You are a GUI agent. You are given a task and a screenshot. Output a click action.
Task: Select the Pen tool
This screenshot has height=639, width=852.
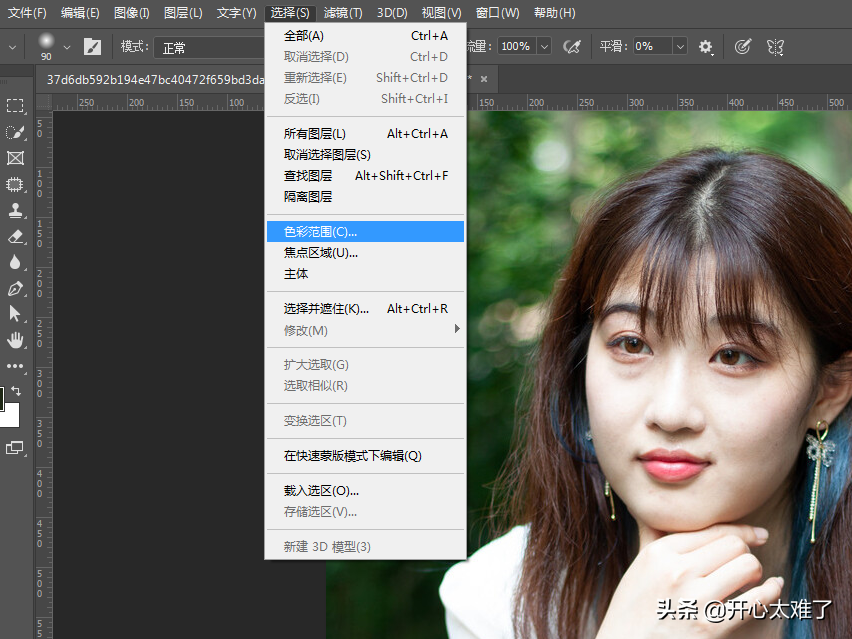(15, 288)
